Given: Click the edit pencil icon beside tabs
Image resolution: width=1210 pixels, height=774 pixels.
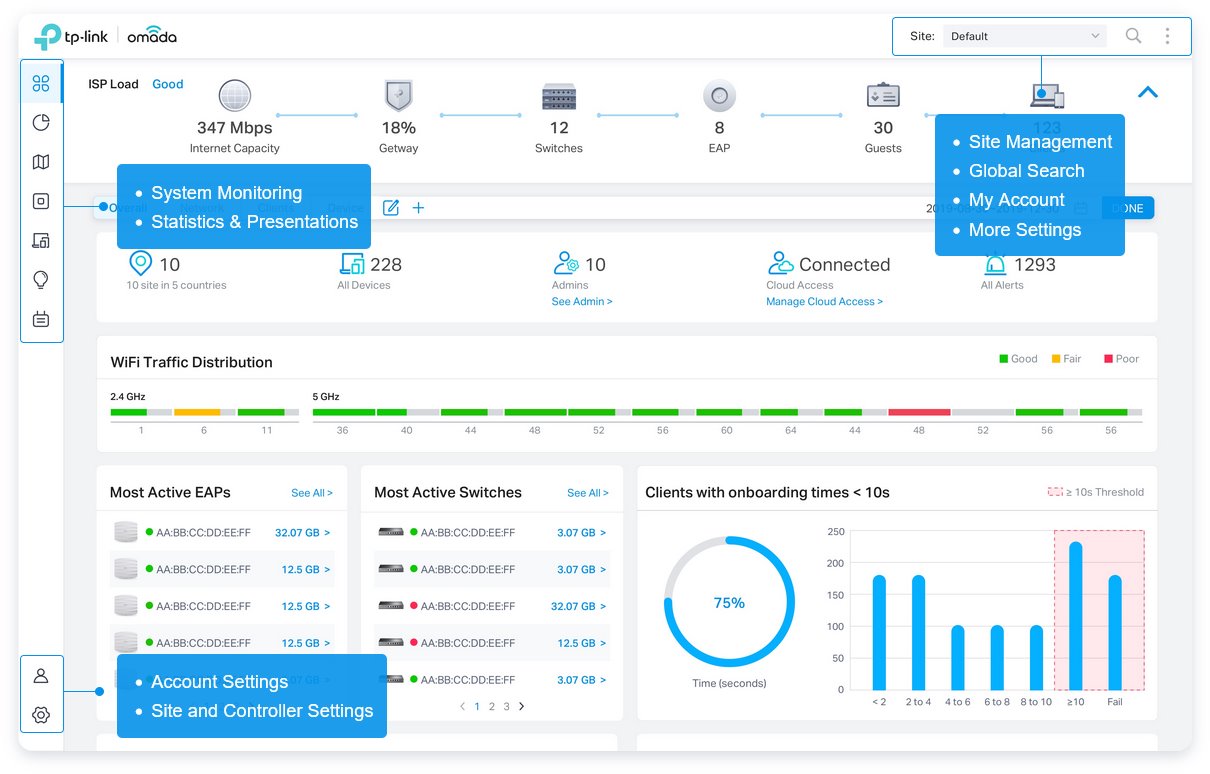Looking at the screenshot, I should [x=391, y=208].
